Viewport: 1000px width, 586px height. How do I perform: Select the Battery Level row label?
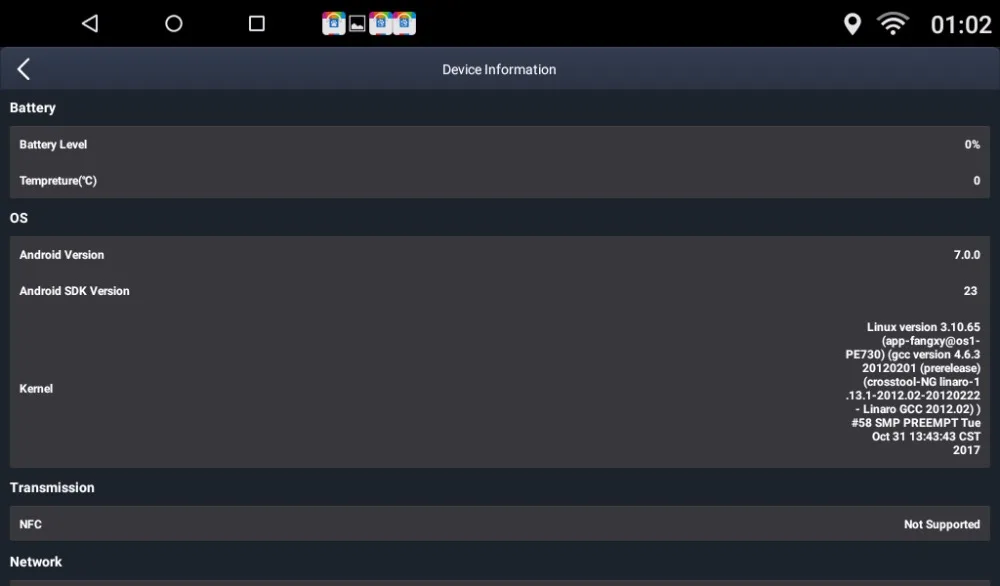53,145
